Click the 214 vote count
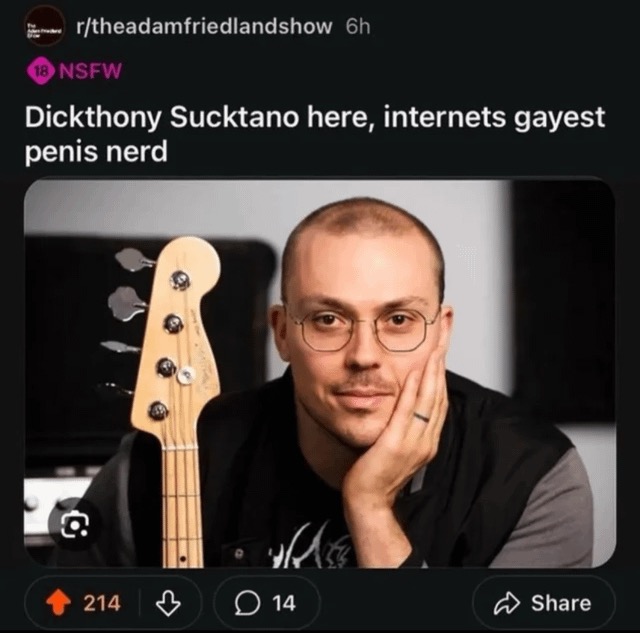 (102, 603)
